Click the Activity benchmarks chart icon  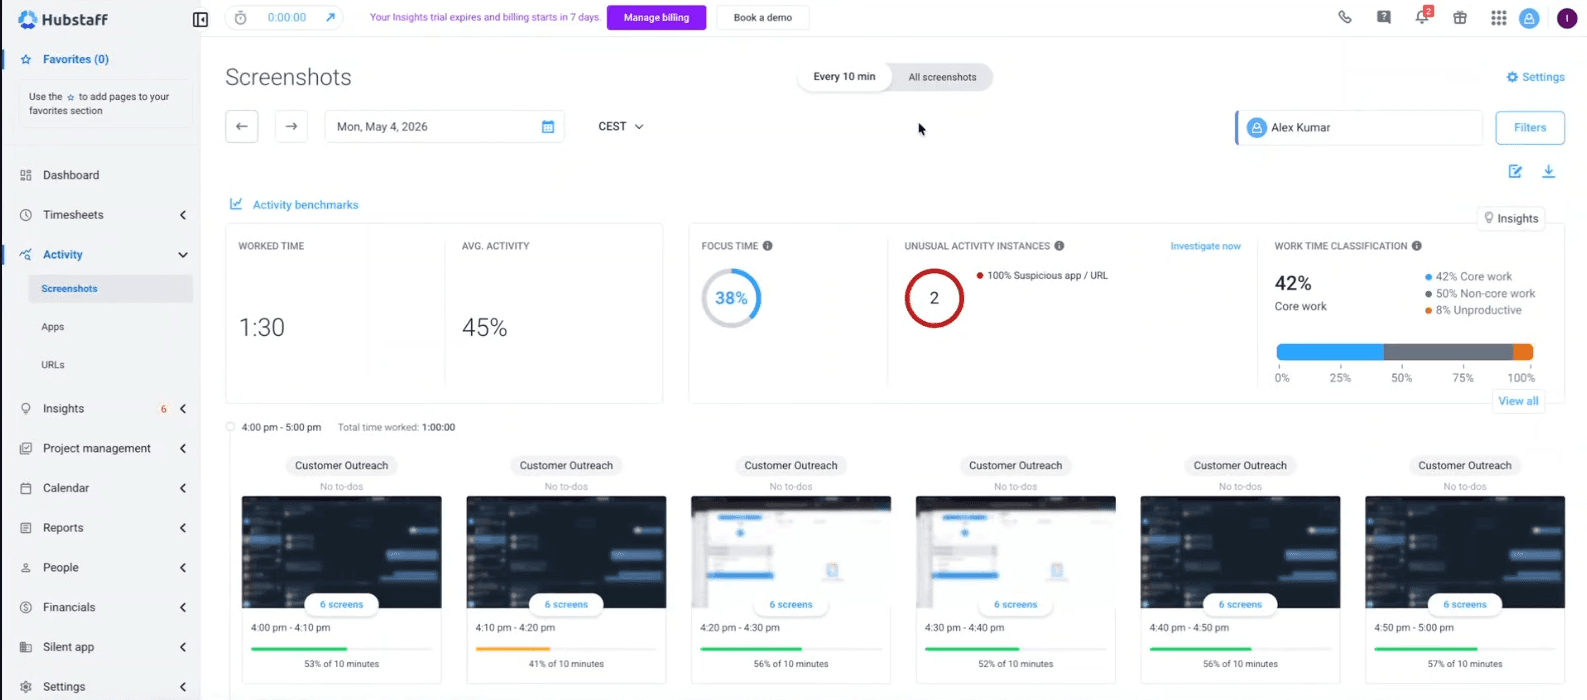[x=236, y=204]
